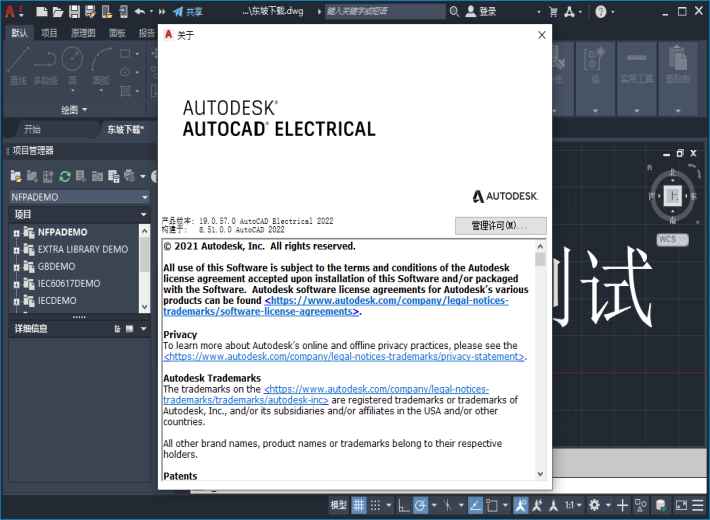Select the Line draw tool in ribbon
The width and height of the screenshot is (710, 520).
tap(19, 66)
